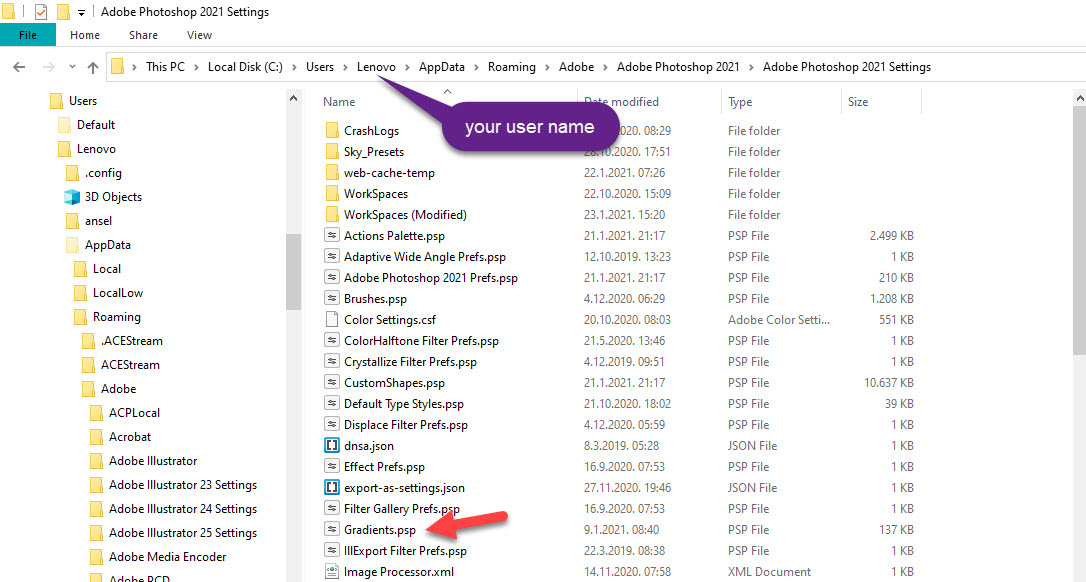Viewport: 1086px width, 582px height.
Task: Click the AppData breadcrumb segment
Action: [442, 67]
